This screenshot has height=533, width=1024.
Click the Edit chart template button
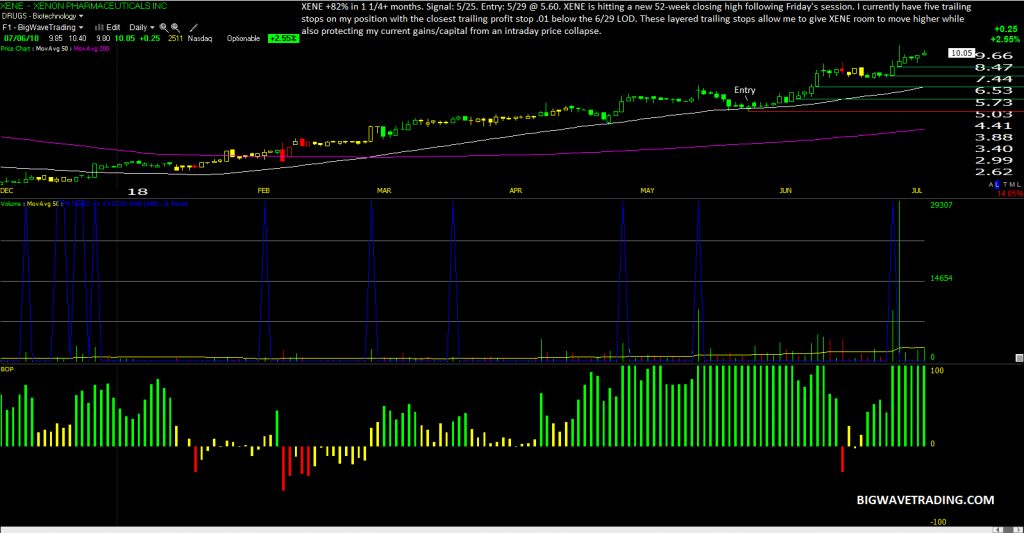(x=113, y=27)
